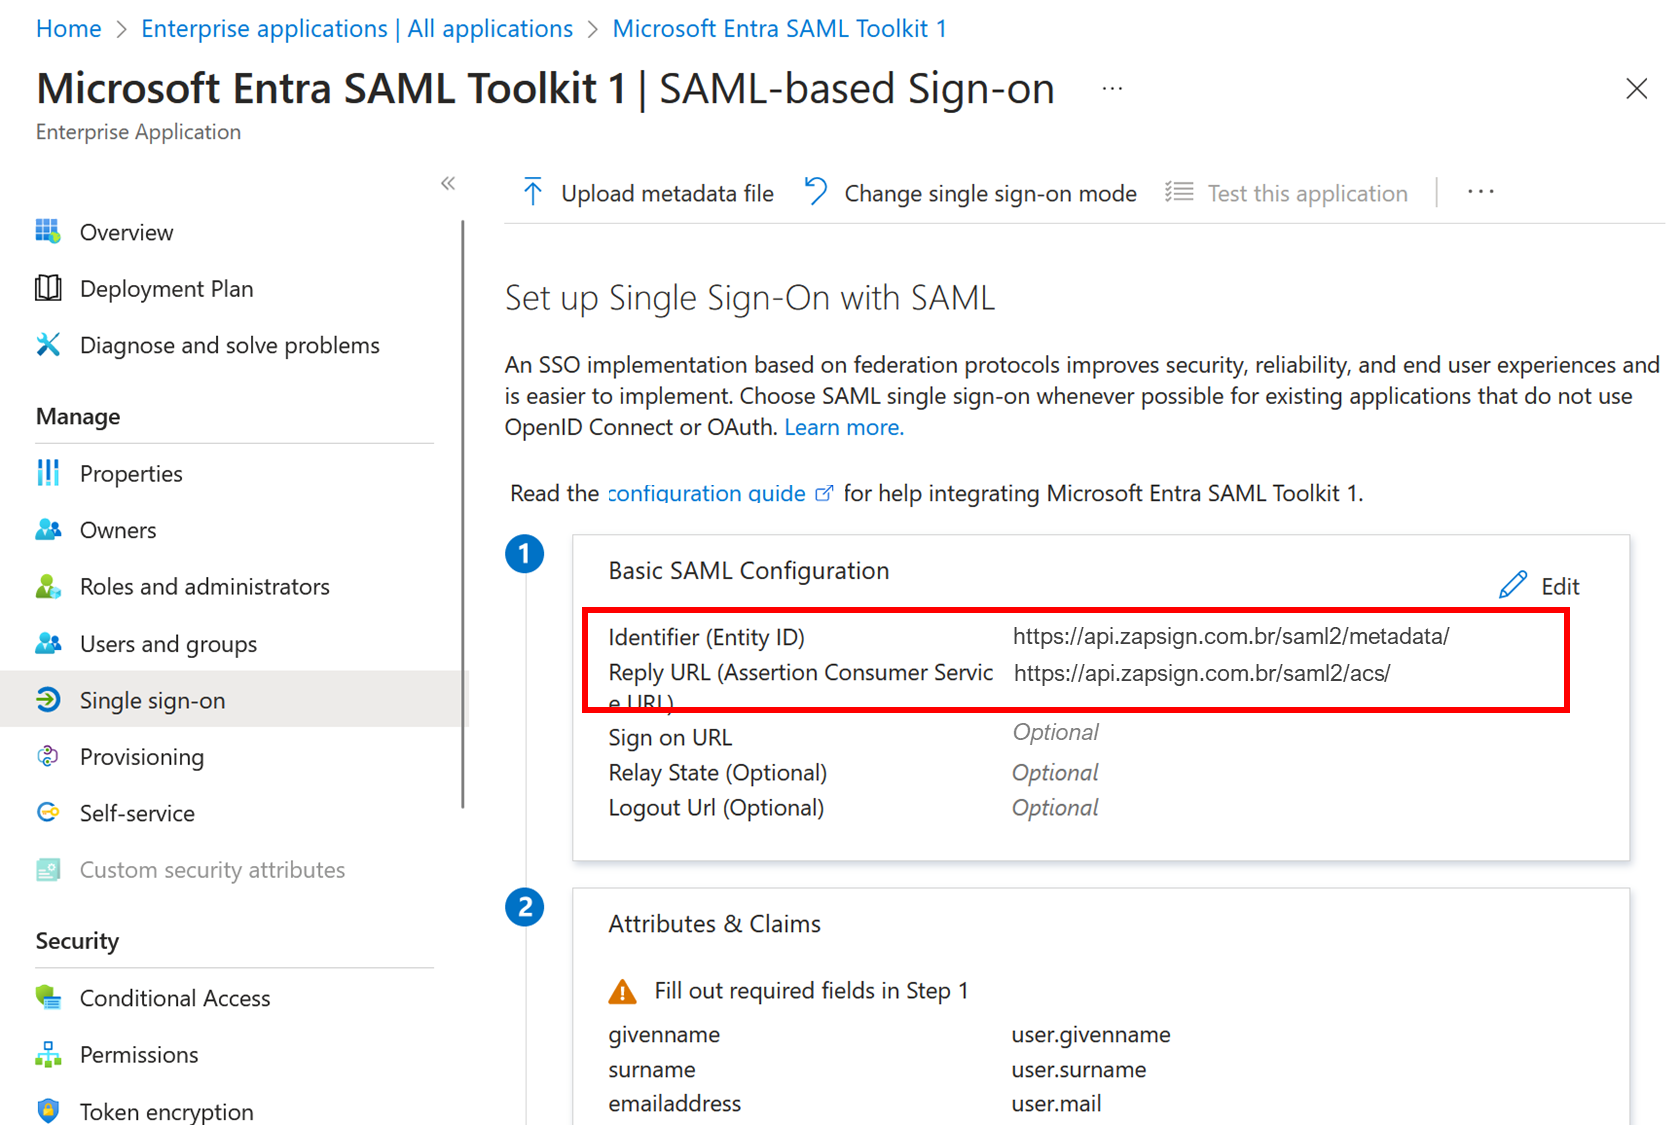Screen dimensions: 1680x1125
Task: Click the Diagnose and solve problems wrench icon
Action: (x=47, y=345)
